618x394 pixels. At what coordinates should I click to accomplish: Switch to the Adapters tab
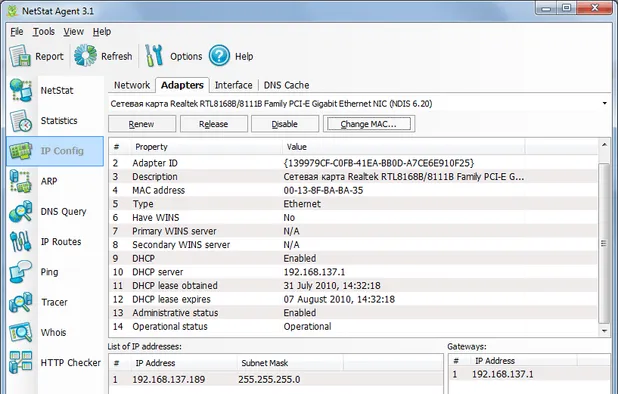[x=182, y=85]
